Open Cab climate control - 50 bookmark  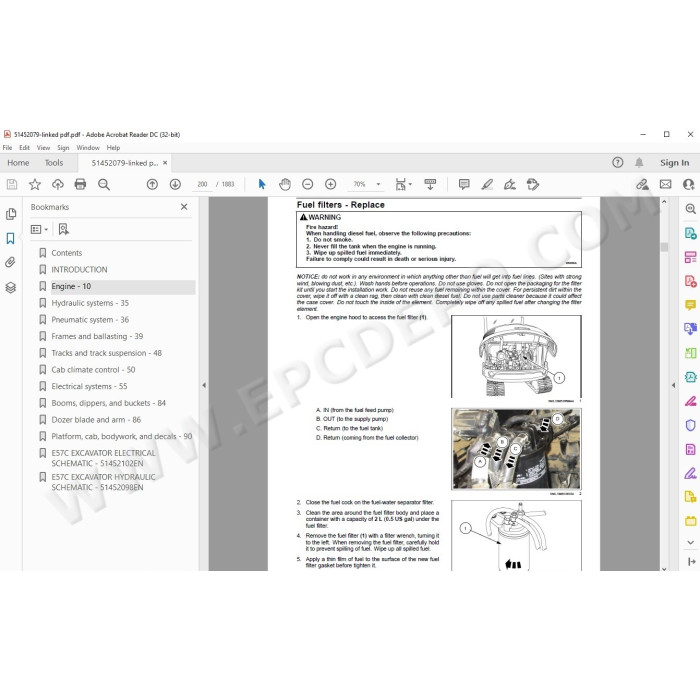(x=93, y=370)
